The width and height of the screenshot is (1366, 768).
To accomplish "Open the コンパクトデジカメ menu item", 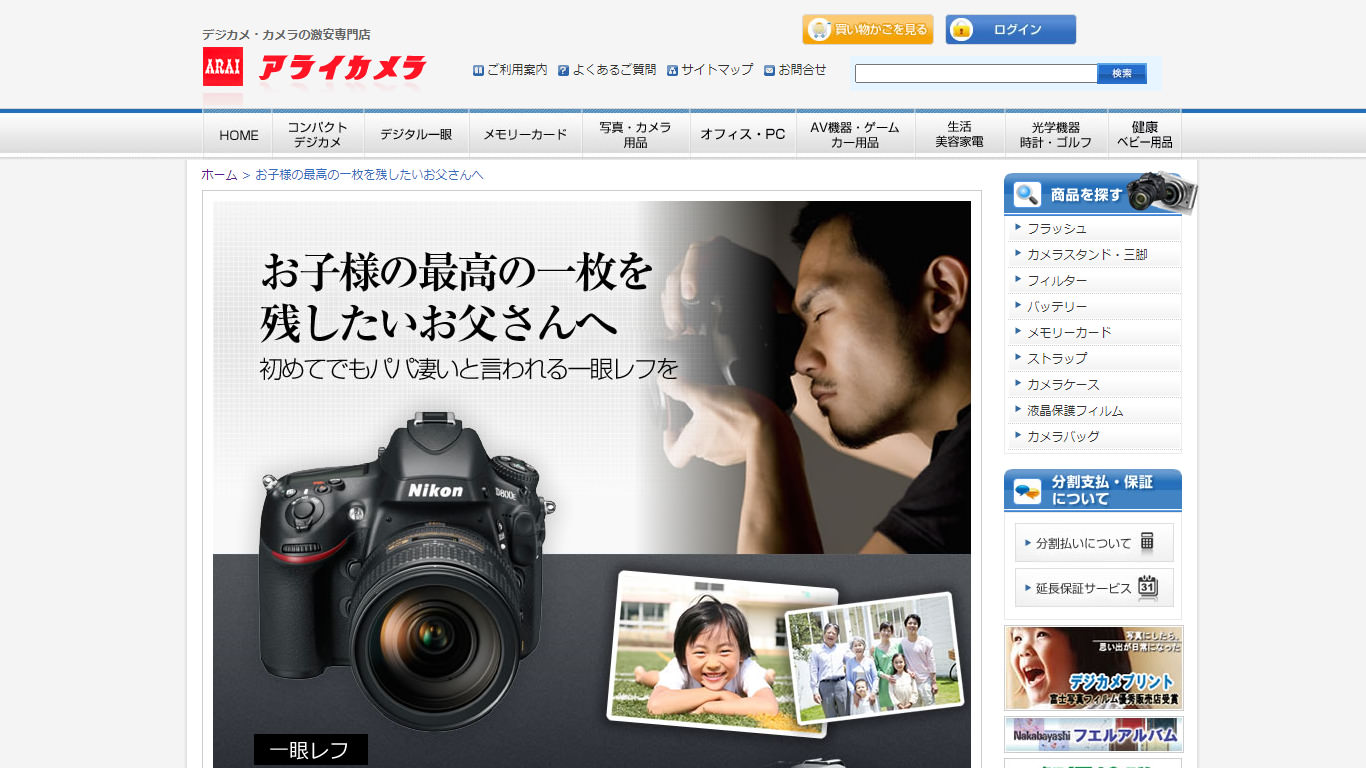I will pyautogui.click(x=318, y=134).
